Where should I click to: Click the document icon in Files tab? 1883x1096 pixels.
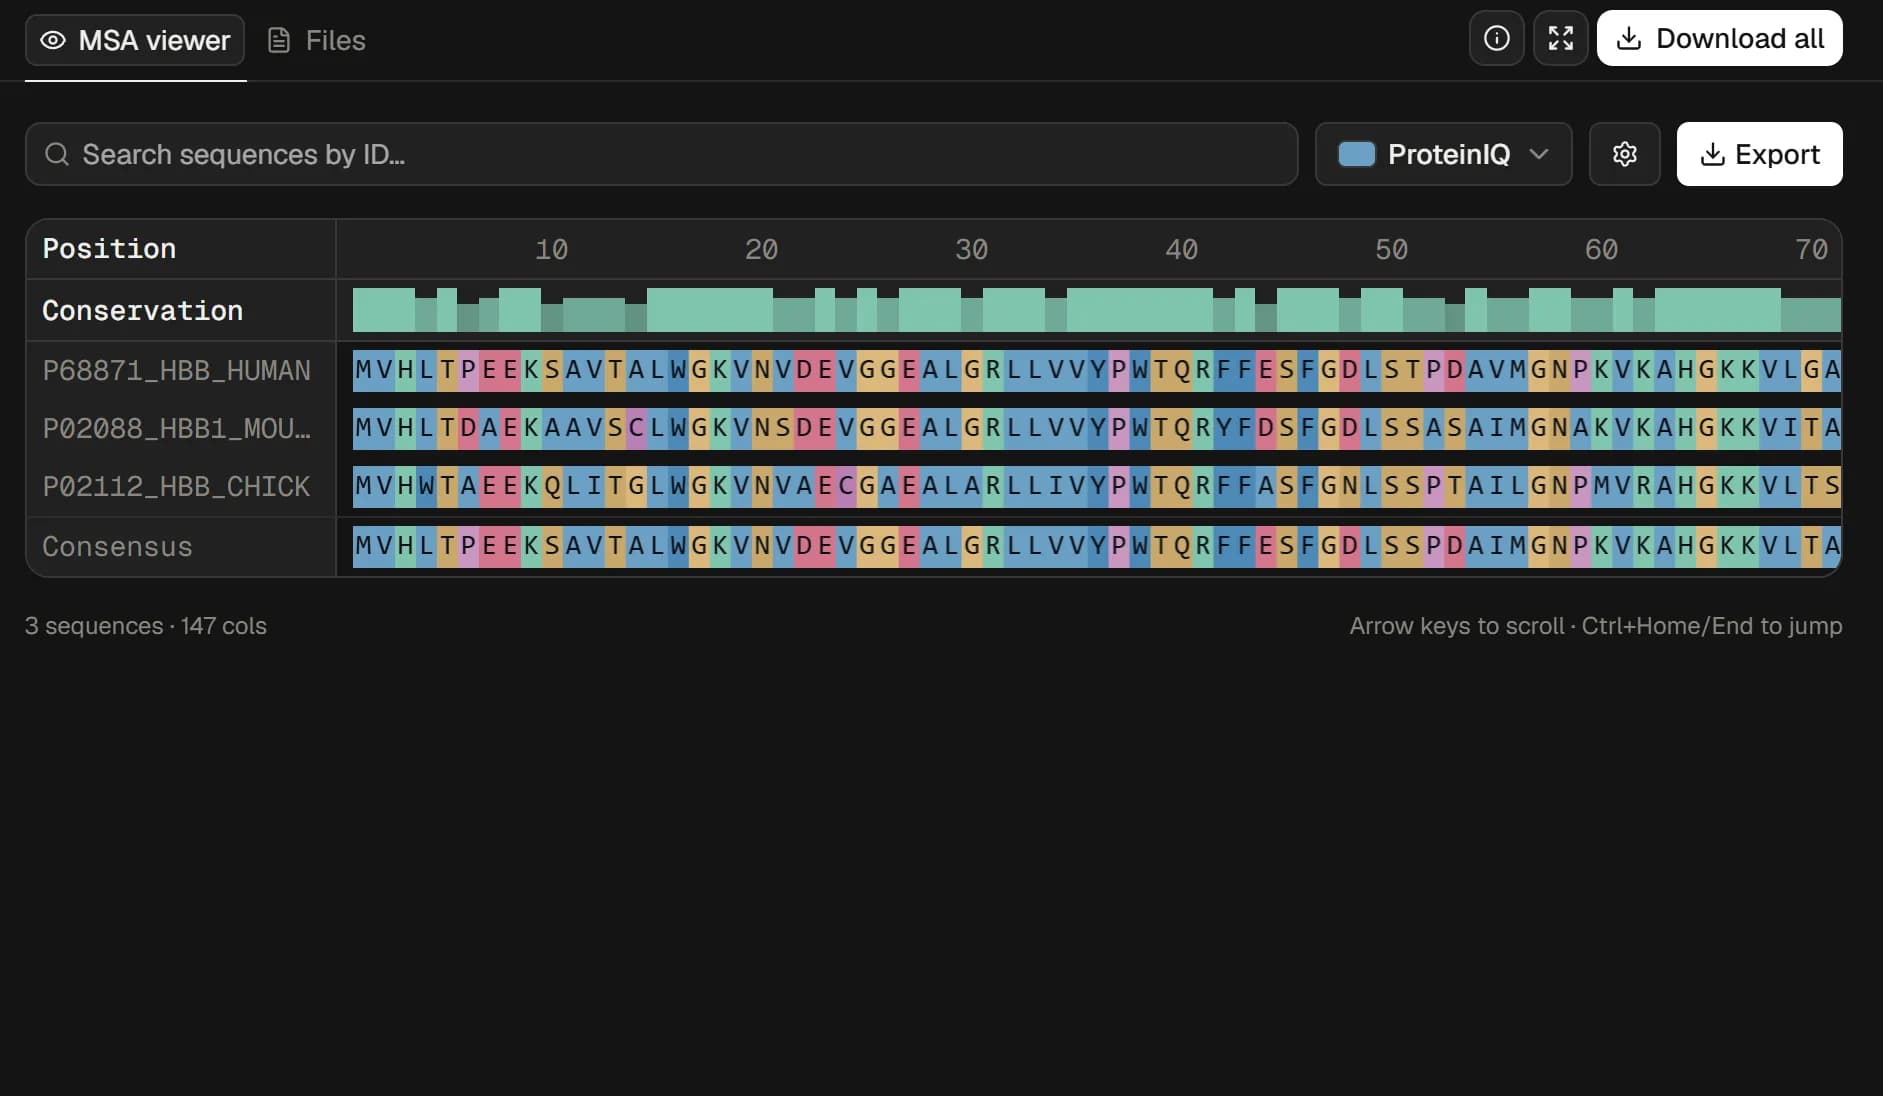click(279, 40)
